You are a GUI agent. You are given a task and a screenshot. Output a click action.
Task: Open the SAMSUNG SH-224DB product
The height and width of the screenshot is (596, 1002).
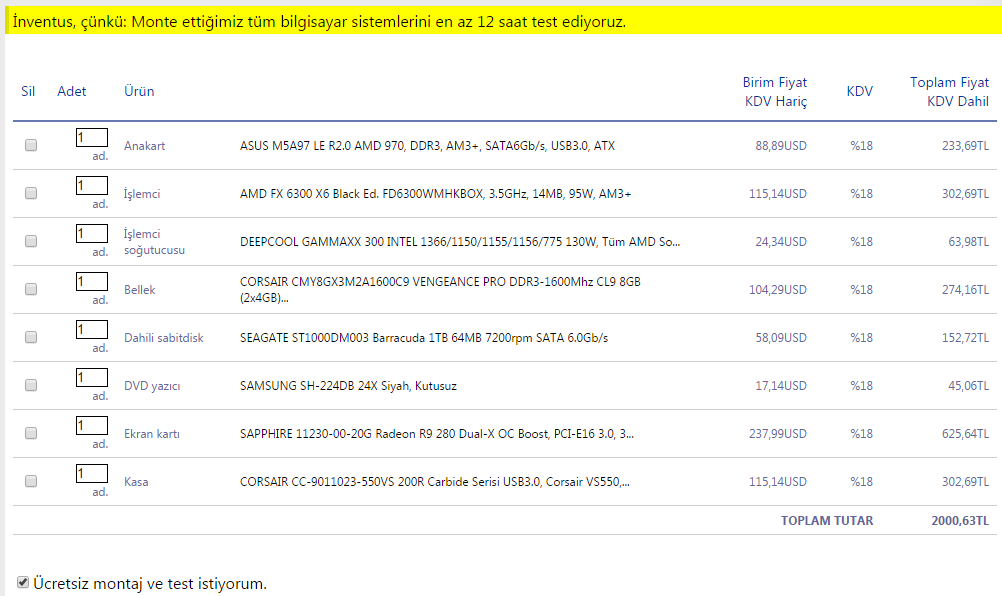[x=348, y=386]
